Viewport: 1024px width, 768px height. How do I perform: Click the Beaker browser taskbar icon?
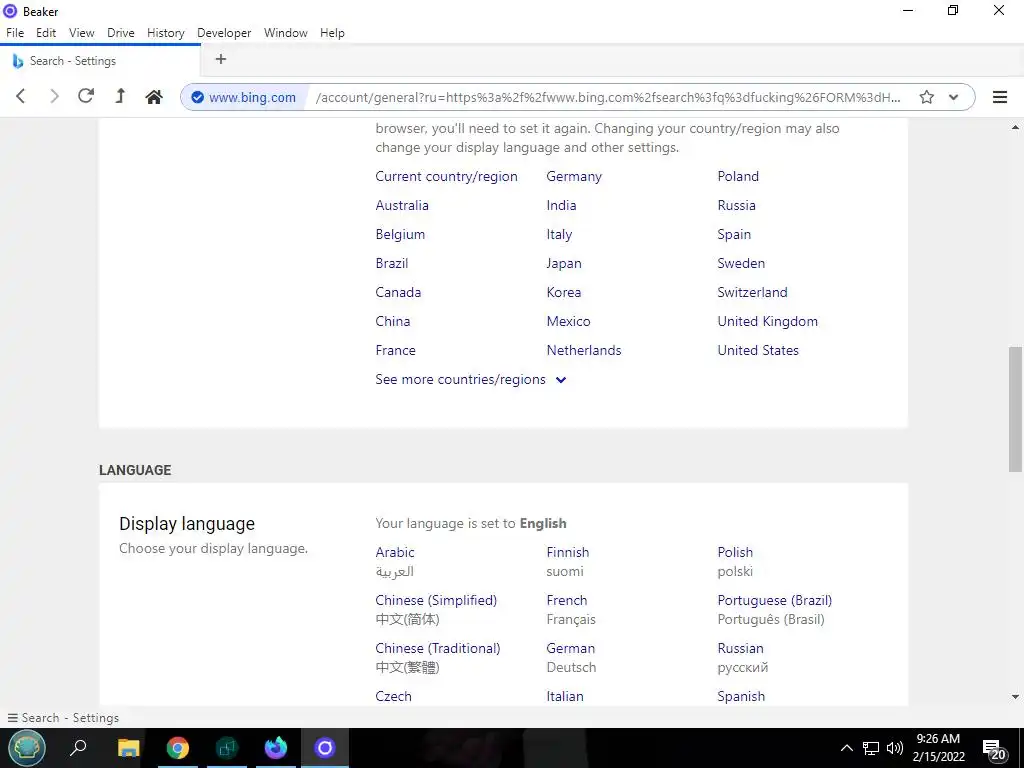click(325, 748)
